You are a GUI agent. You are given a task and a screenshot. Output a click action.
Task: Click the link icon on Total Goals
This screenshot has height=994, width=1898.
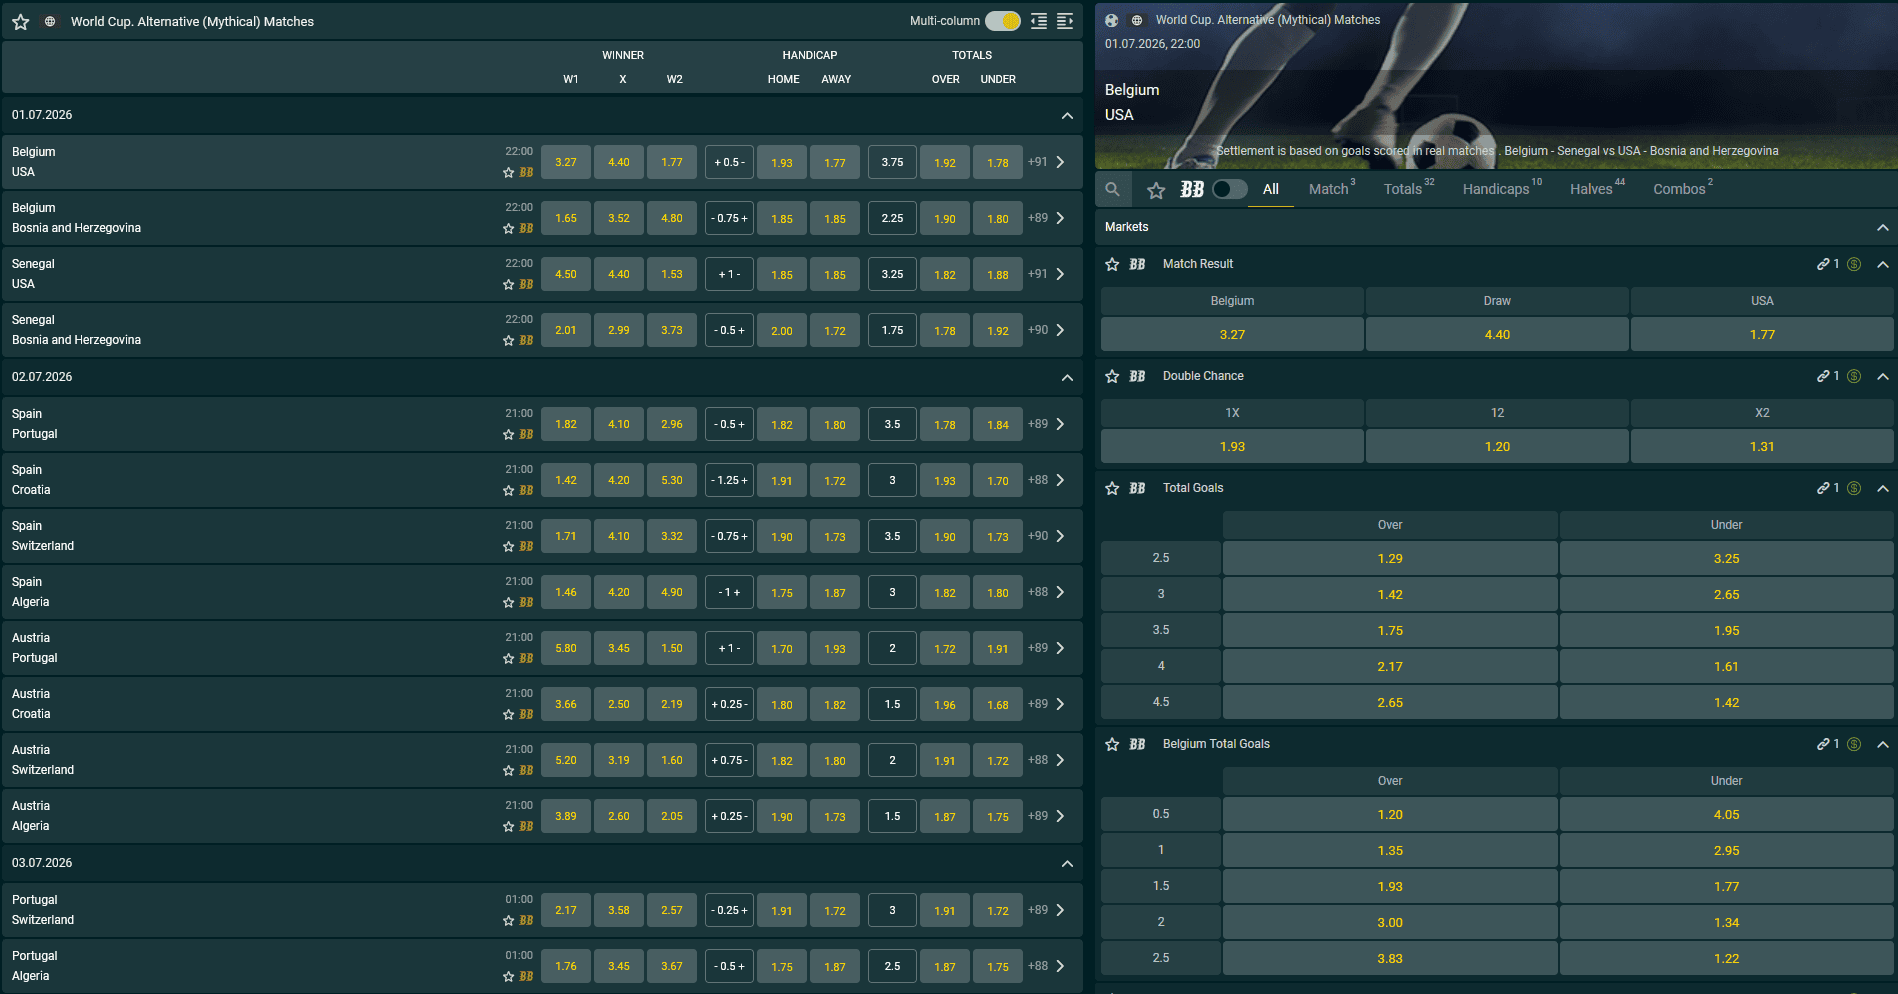pyautogui.click(x=1824, y=488)
